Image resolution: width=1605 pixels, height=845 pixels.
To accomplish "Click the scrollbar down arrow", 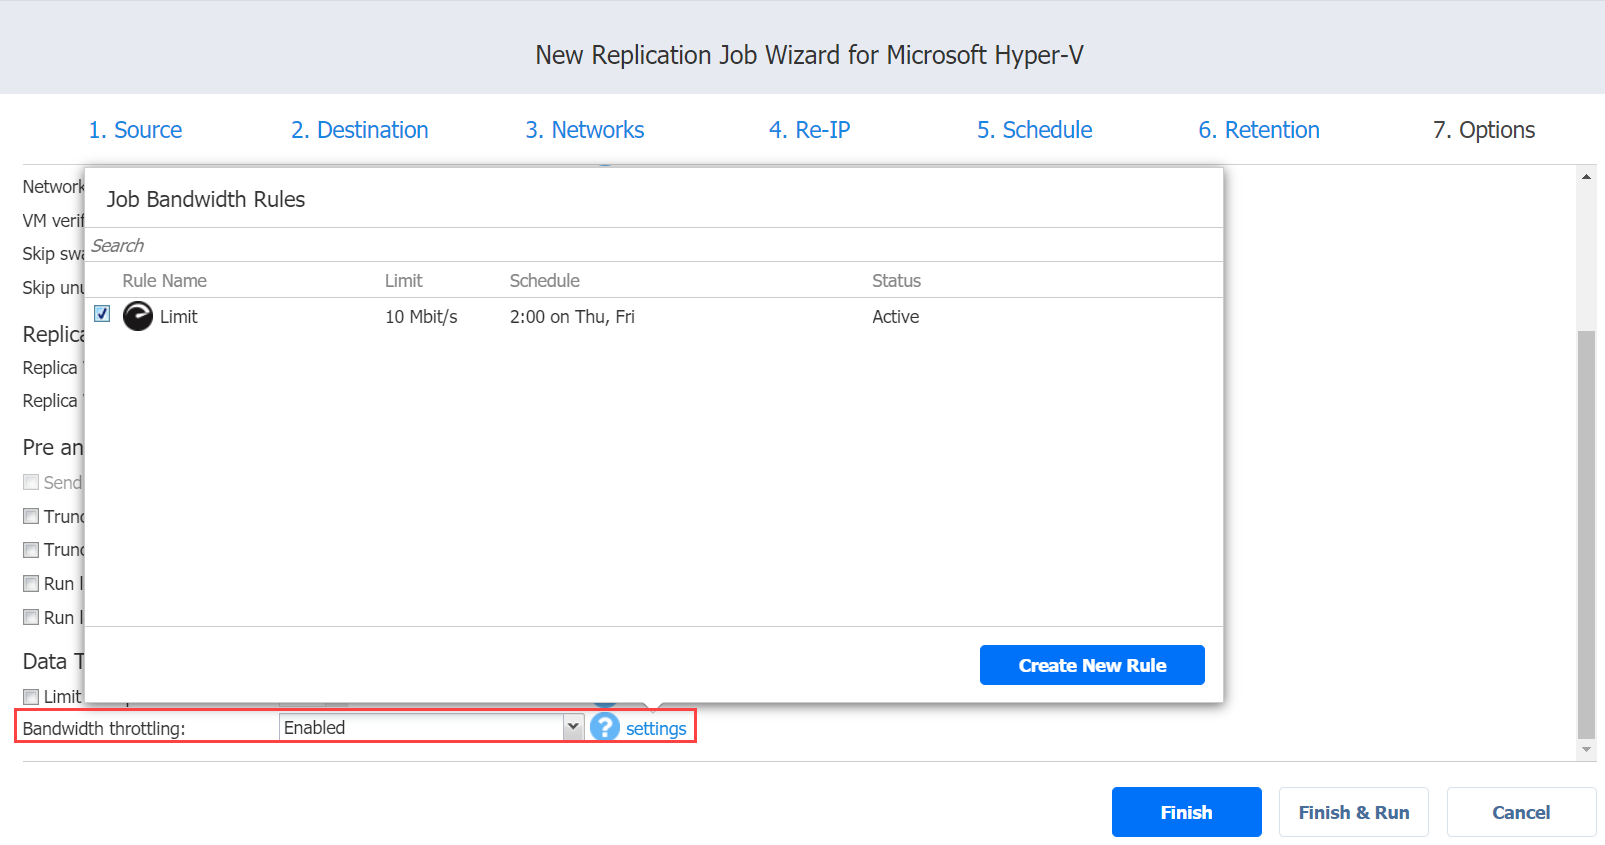I will (x=1586, y=749).
